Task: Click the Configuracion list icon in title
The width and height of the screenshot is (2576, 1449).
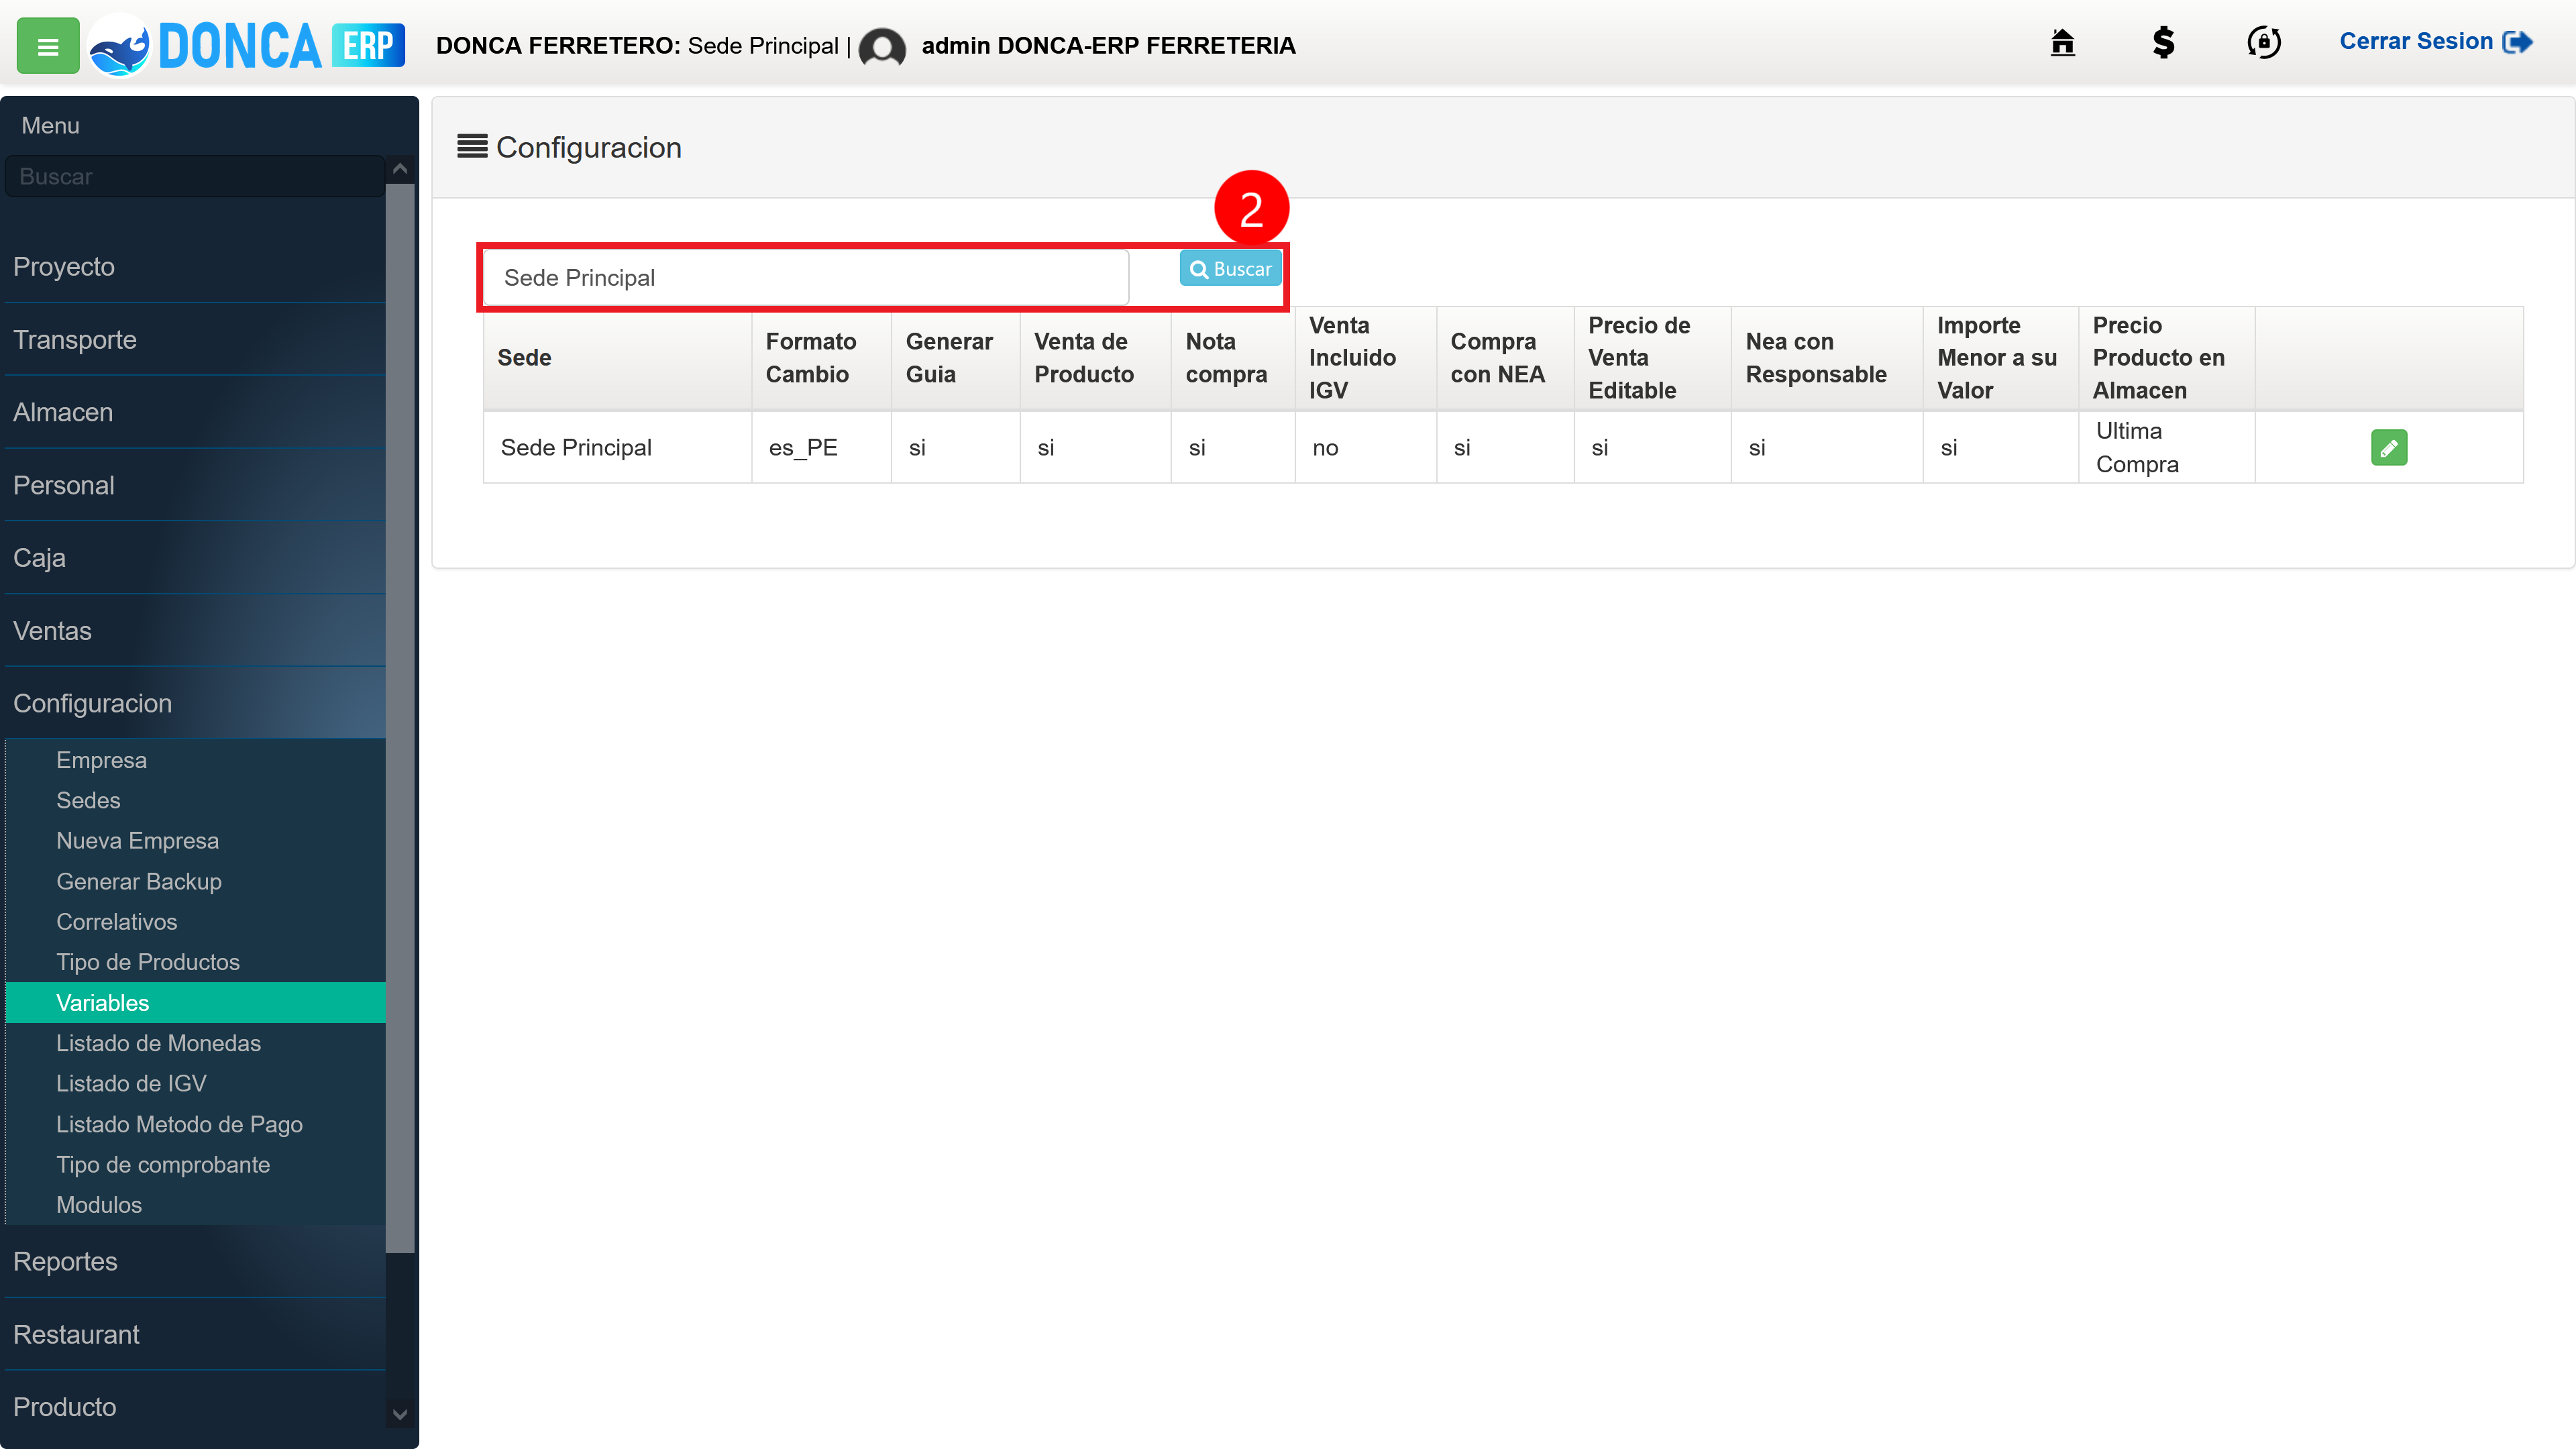Action: [472, 146]
